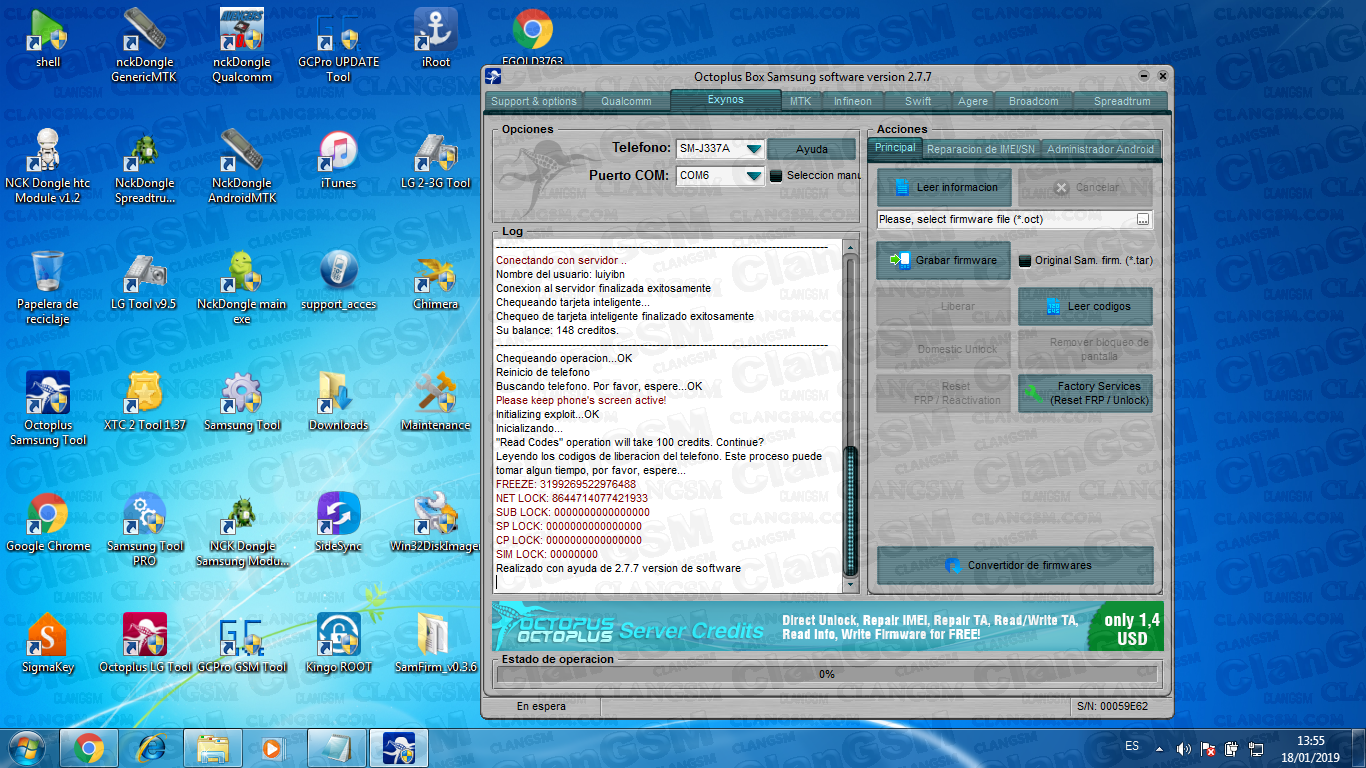Open the Downloads folder icon
This screenshot has width=1366, height=768.
pos(338,403)
